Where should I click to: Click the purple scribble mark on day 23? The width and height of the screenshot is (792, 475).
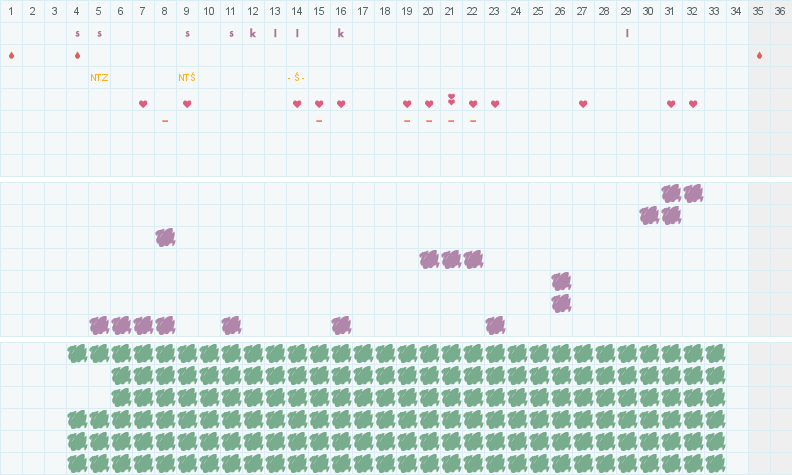pyautogui.click(x=495, y=325)
